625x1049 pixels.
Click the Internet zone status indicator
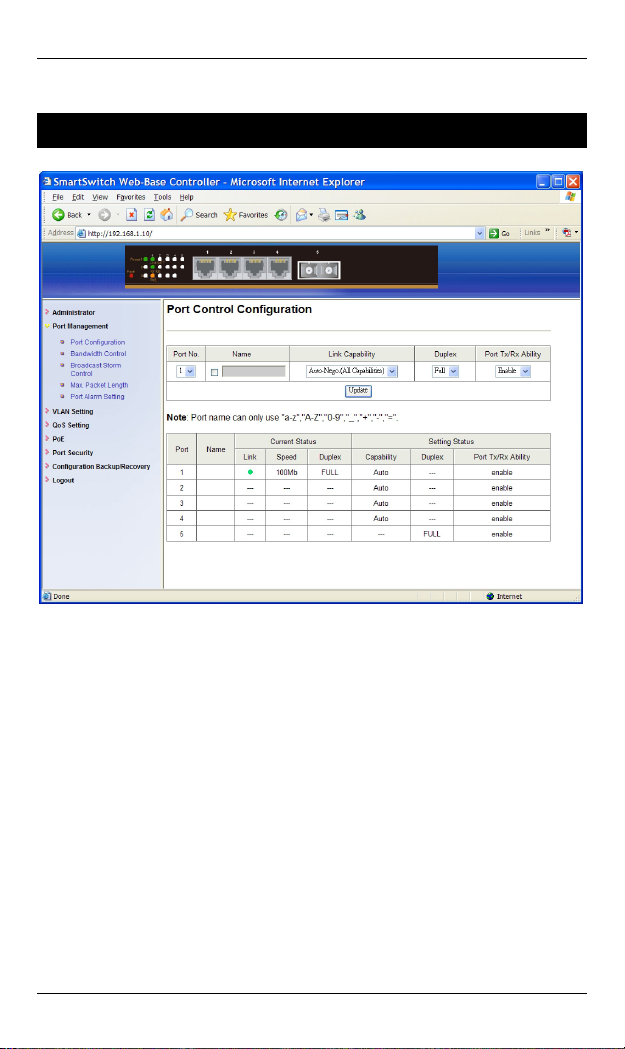[x=505, y=596]
